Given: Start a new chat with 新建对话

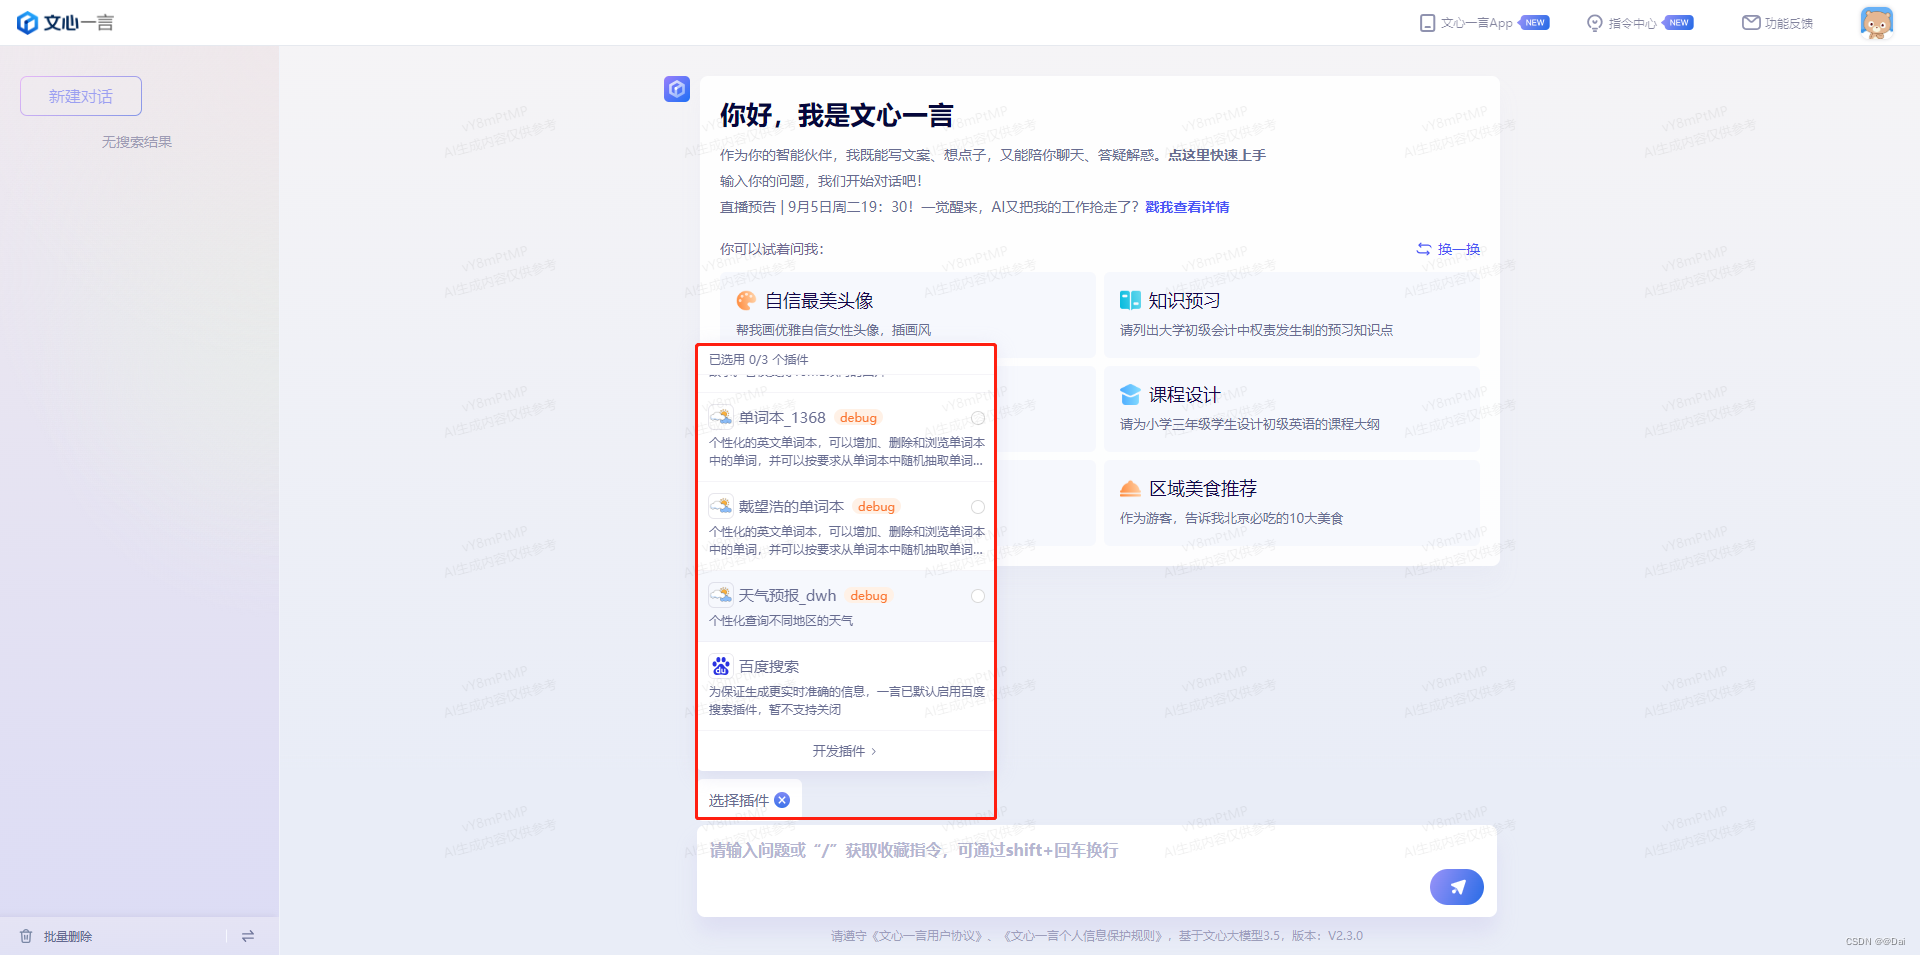Looking at the screenshot, I should click(x=81, y=96).
